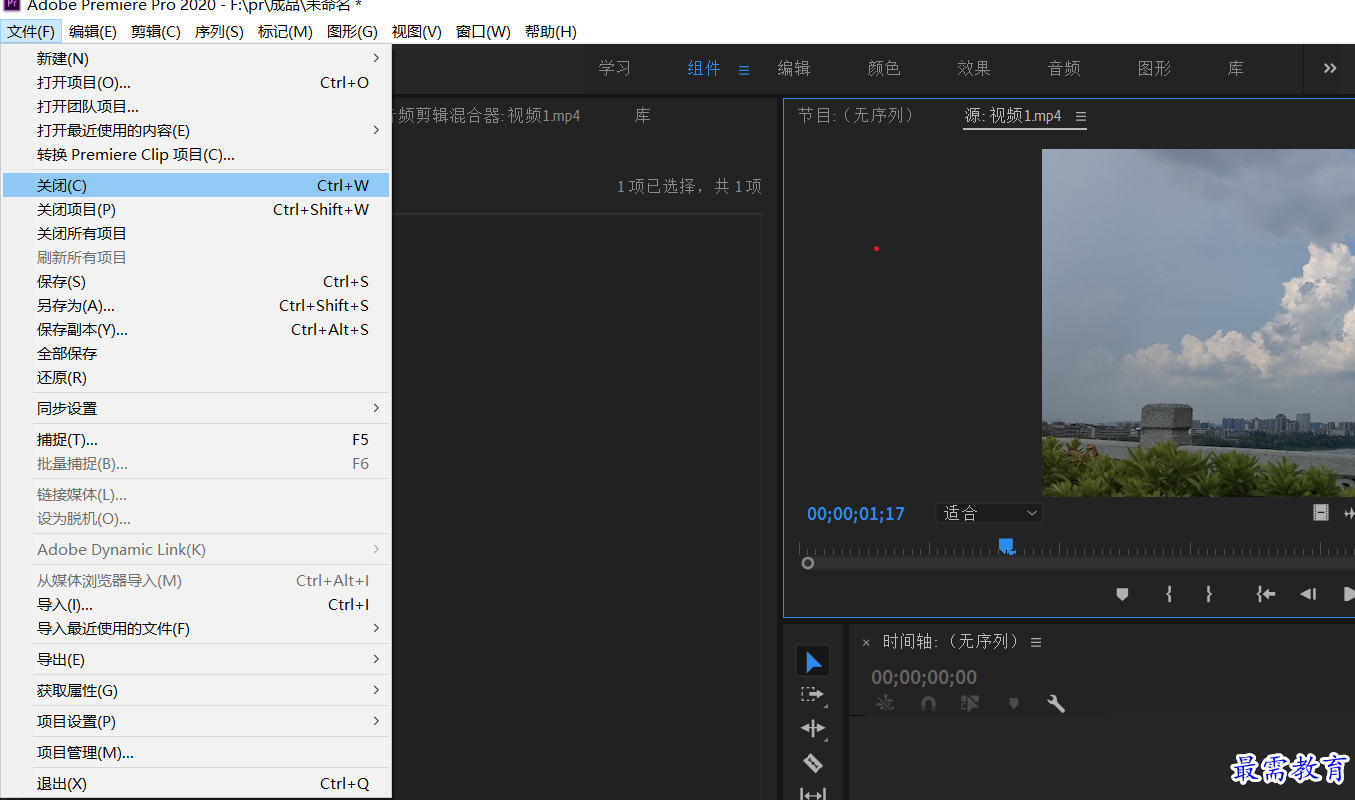This screenshot has width=1355, height=800.
Task: Open timeline panel menu icon
Action: pos(1036,642)
